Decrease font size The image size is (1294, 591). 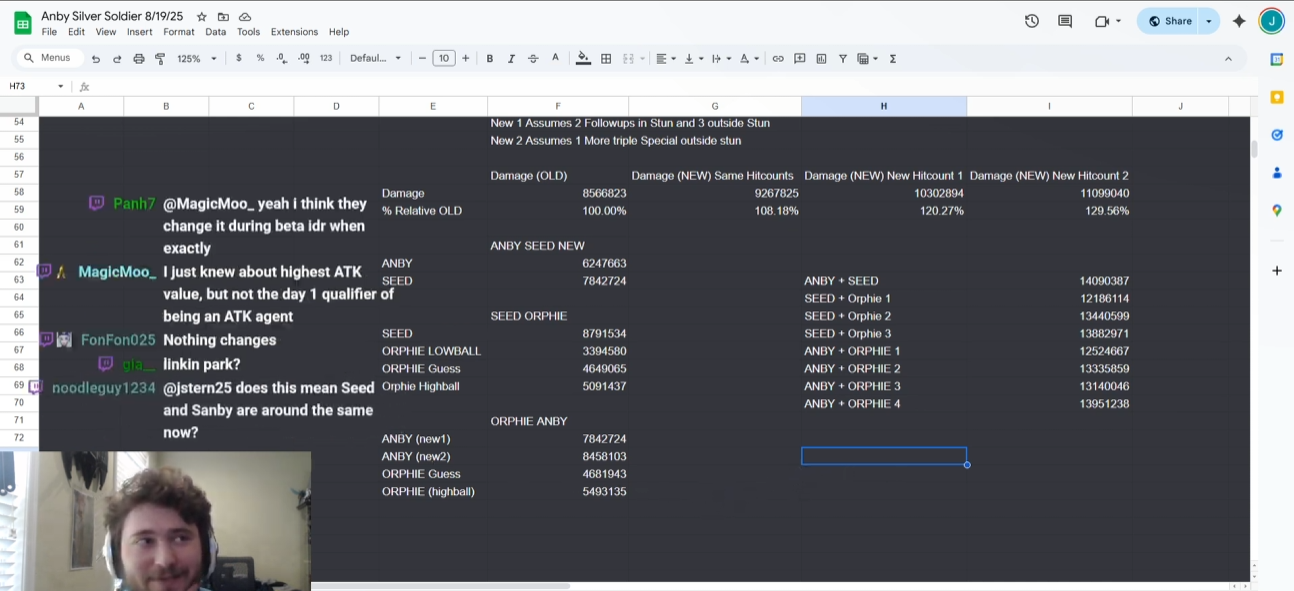(x=422, y=59)
